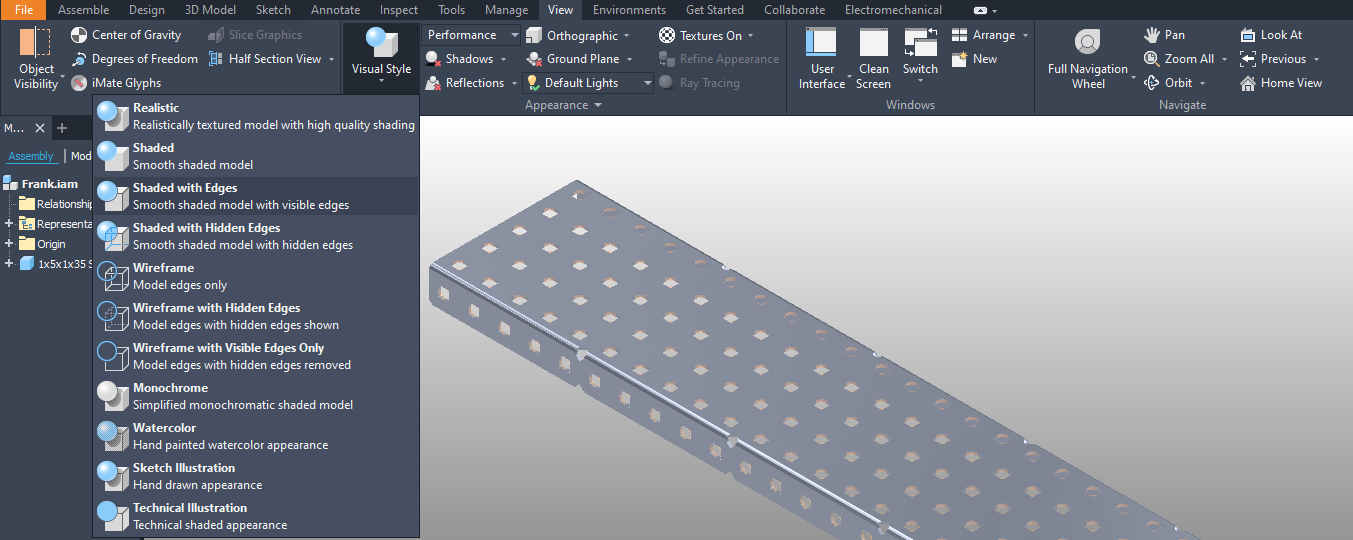The height and width of the screenshot is (540, 1353).
Task: Select the Relationships folder
Action: click(56, 204)
